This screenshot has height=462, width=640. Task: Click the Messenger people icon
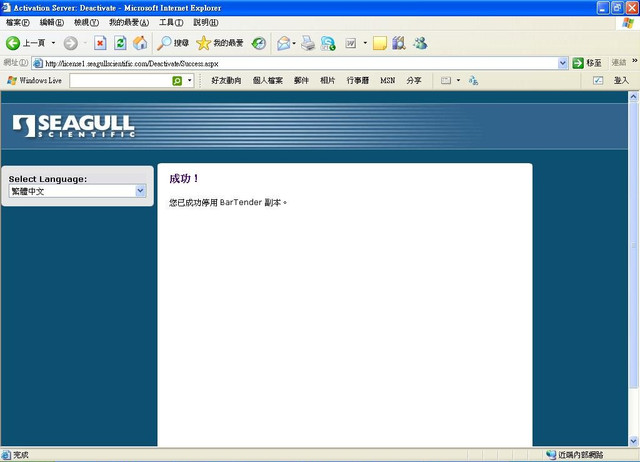click(420, 43)
